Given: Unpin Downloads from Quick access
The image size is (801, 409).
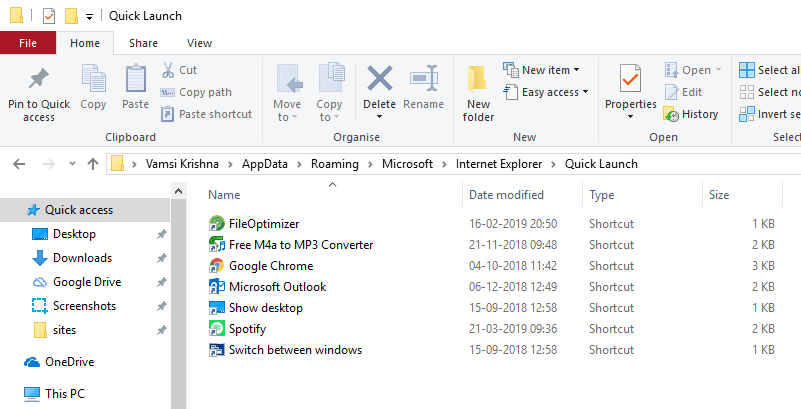Looking at the screenshot, I should click(162, 258).
